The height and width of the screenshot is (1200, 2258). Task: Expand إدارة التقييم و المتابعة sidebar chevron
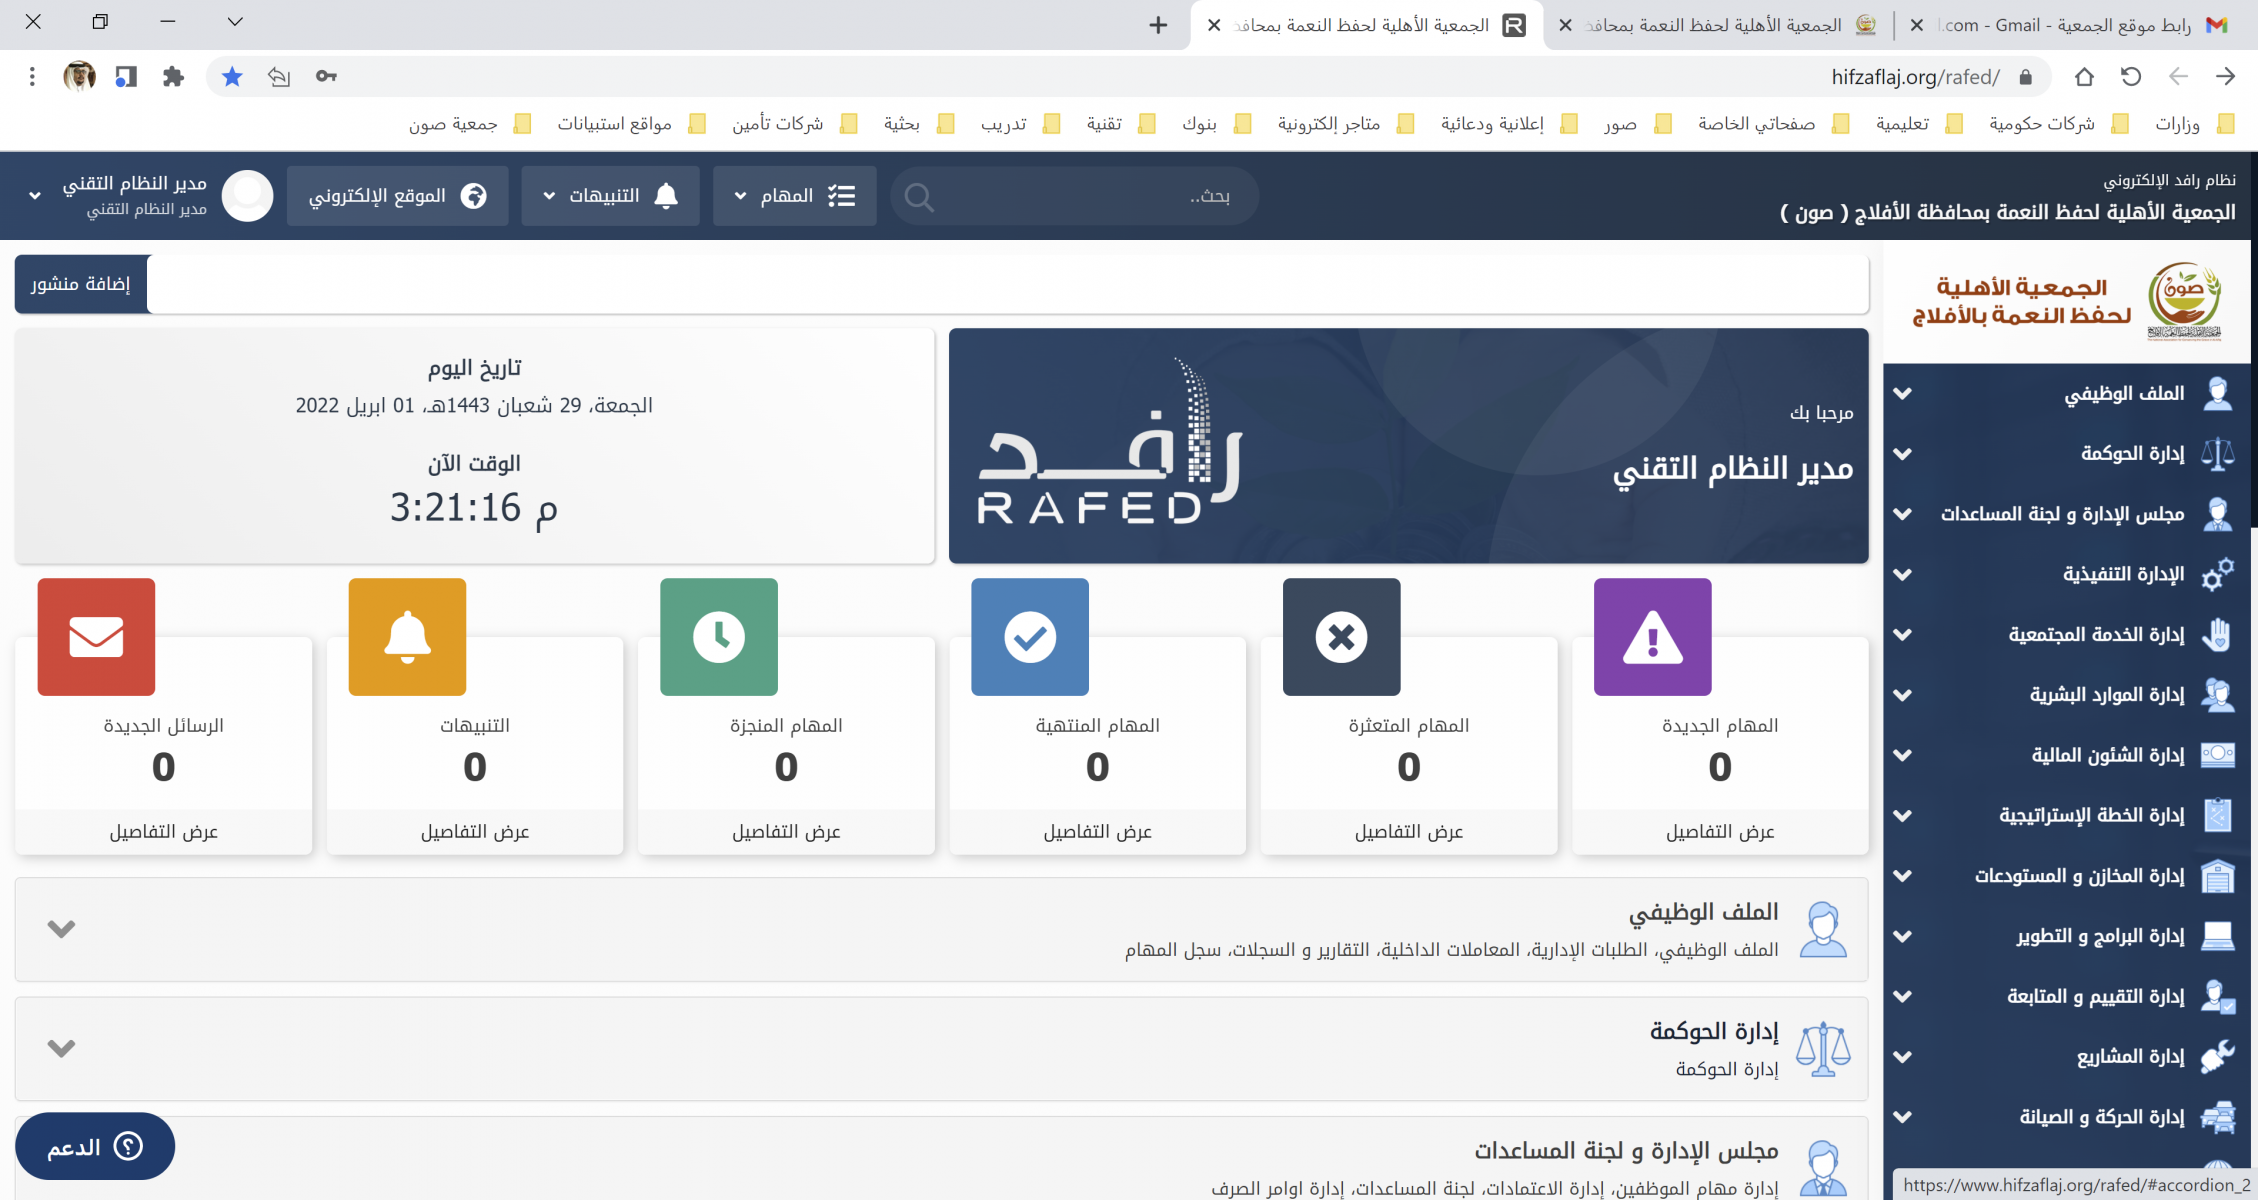[1902, 996]
